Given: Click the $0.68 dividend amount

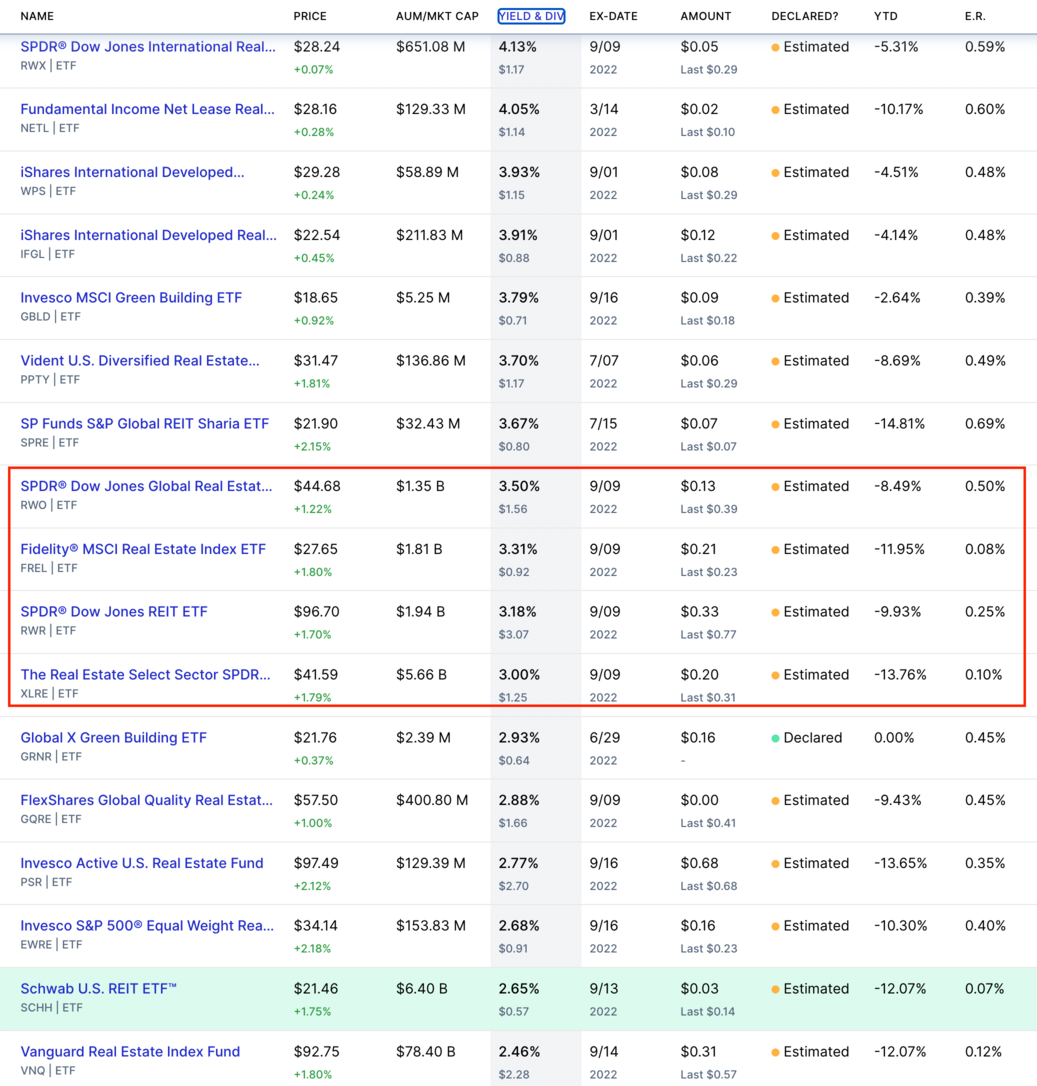Looking at the screenshot, I should tap(700, 862).
